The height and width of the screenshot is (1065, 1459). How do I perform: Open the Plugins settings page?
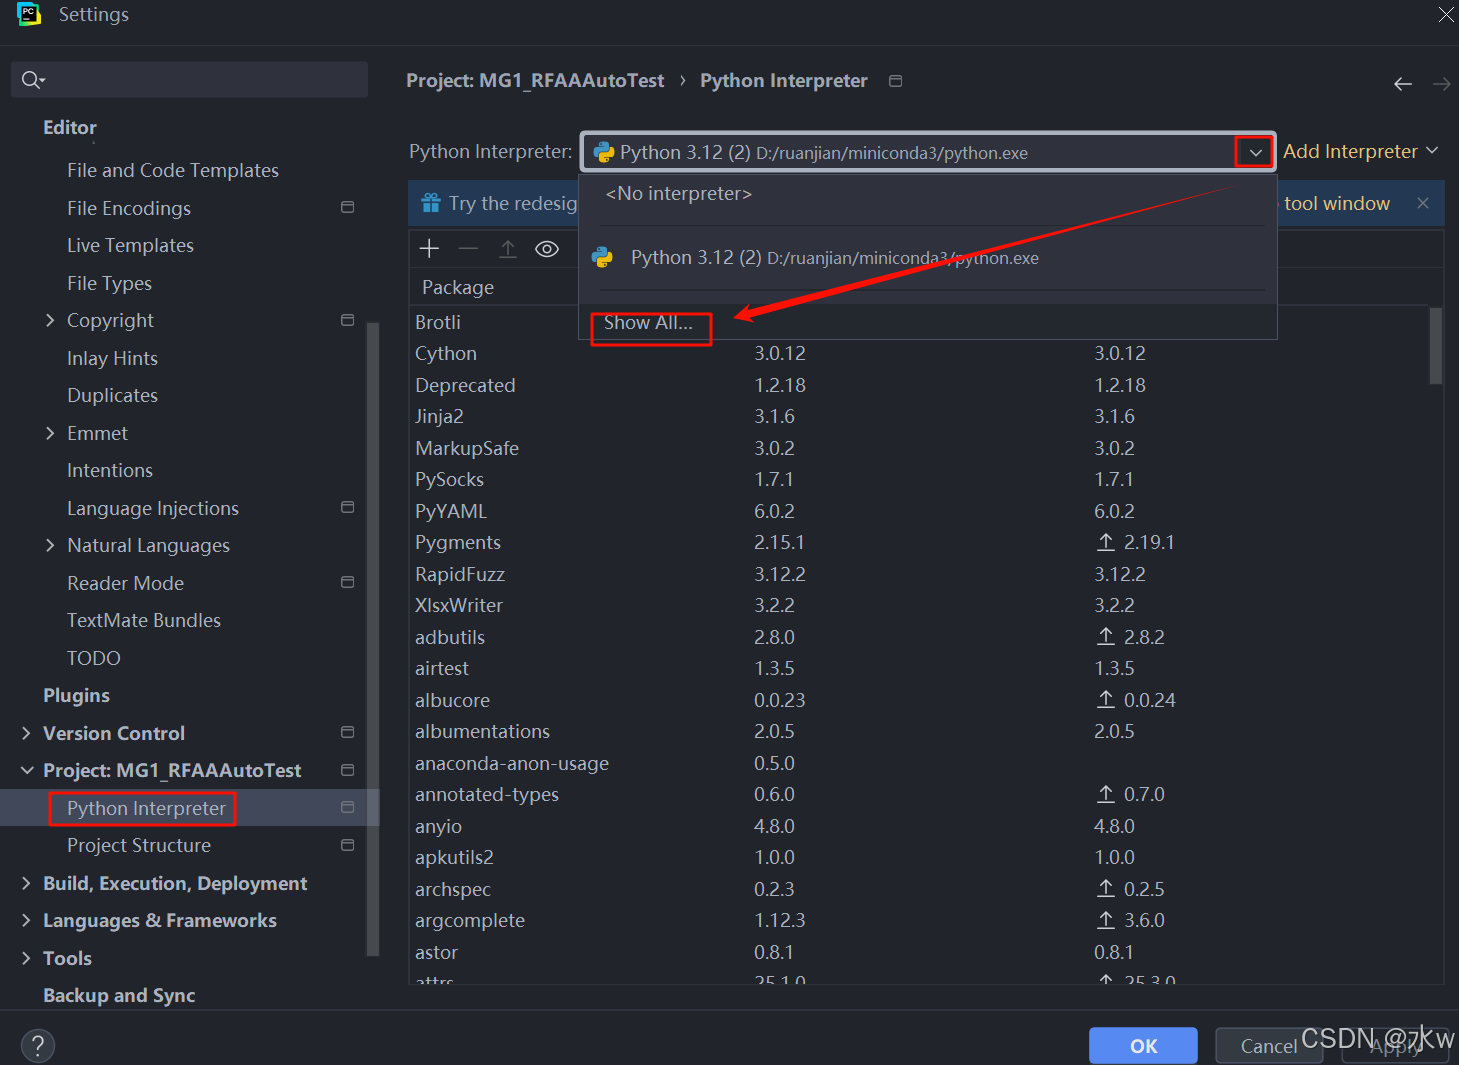pyautogui.click(x=76, y=695)
